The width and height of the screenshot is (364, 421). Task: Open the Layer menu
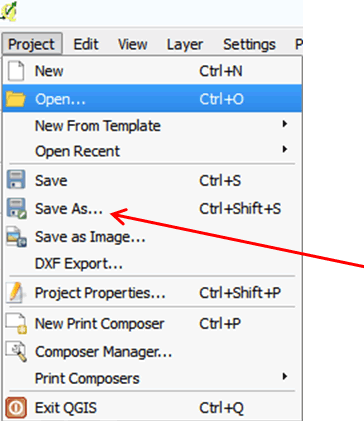point(185,44)
